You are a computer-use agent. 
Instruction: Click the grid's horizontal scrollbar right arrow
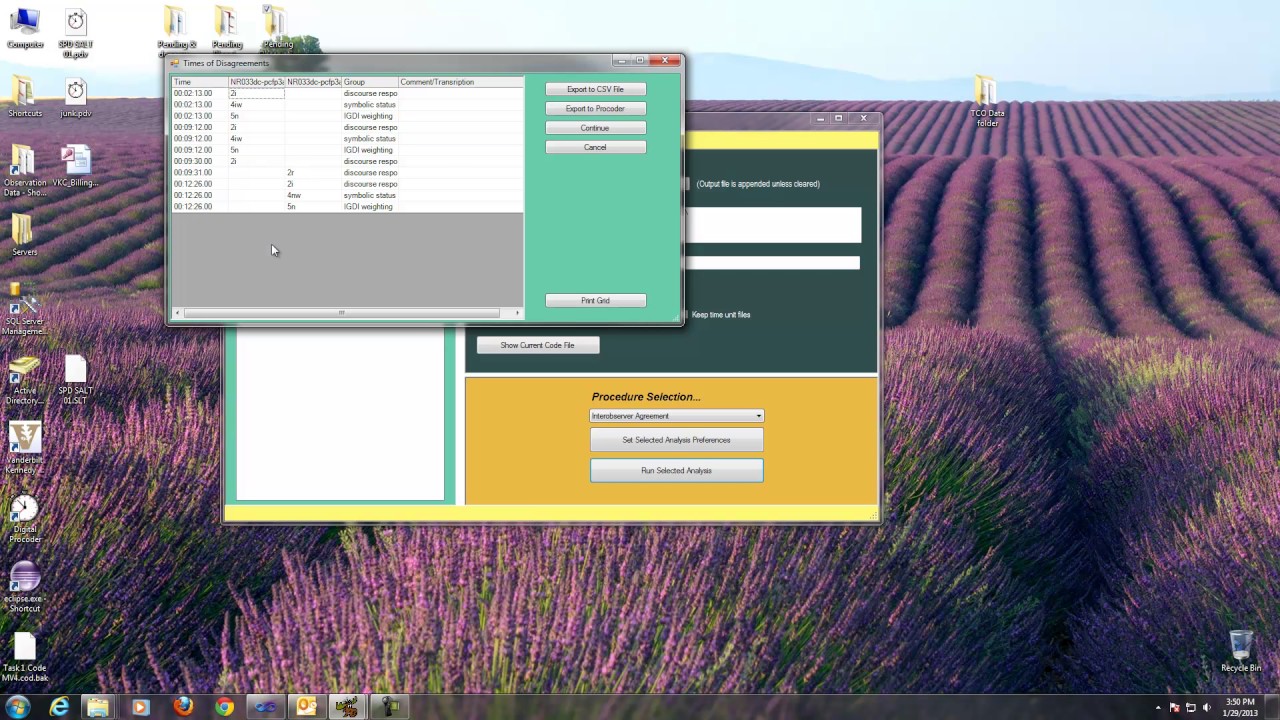(517, 313)
